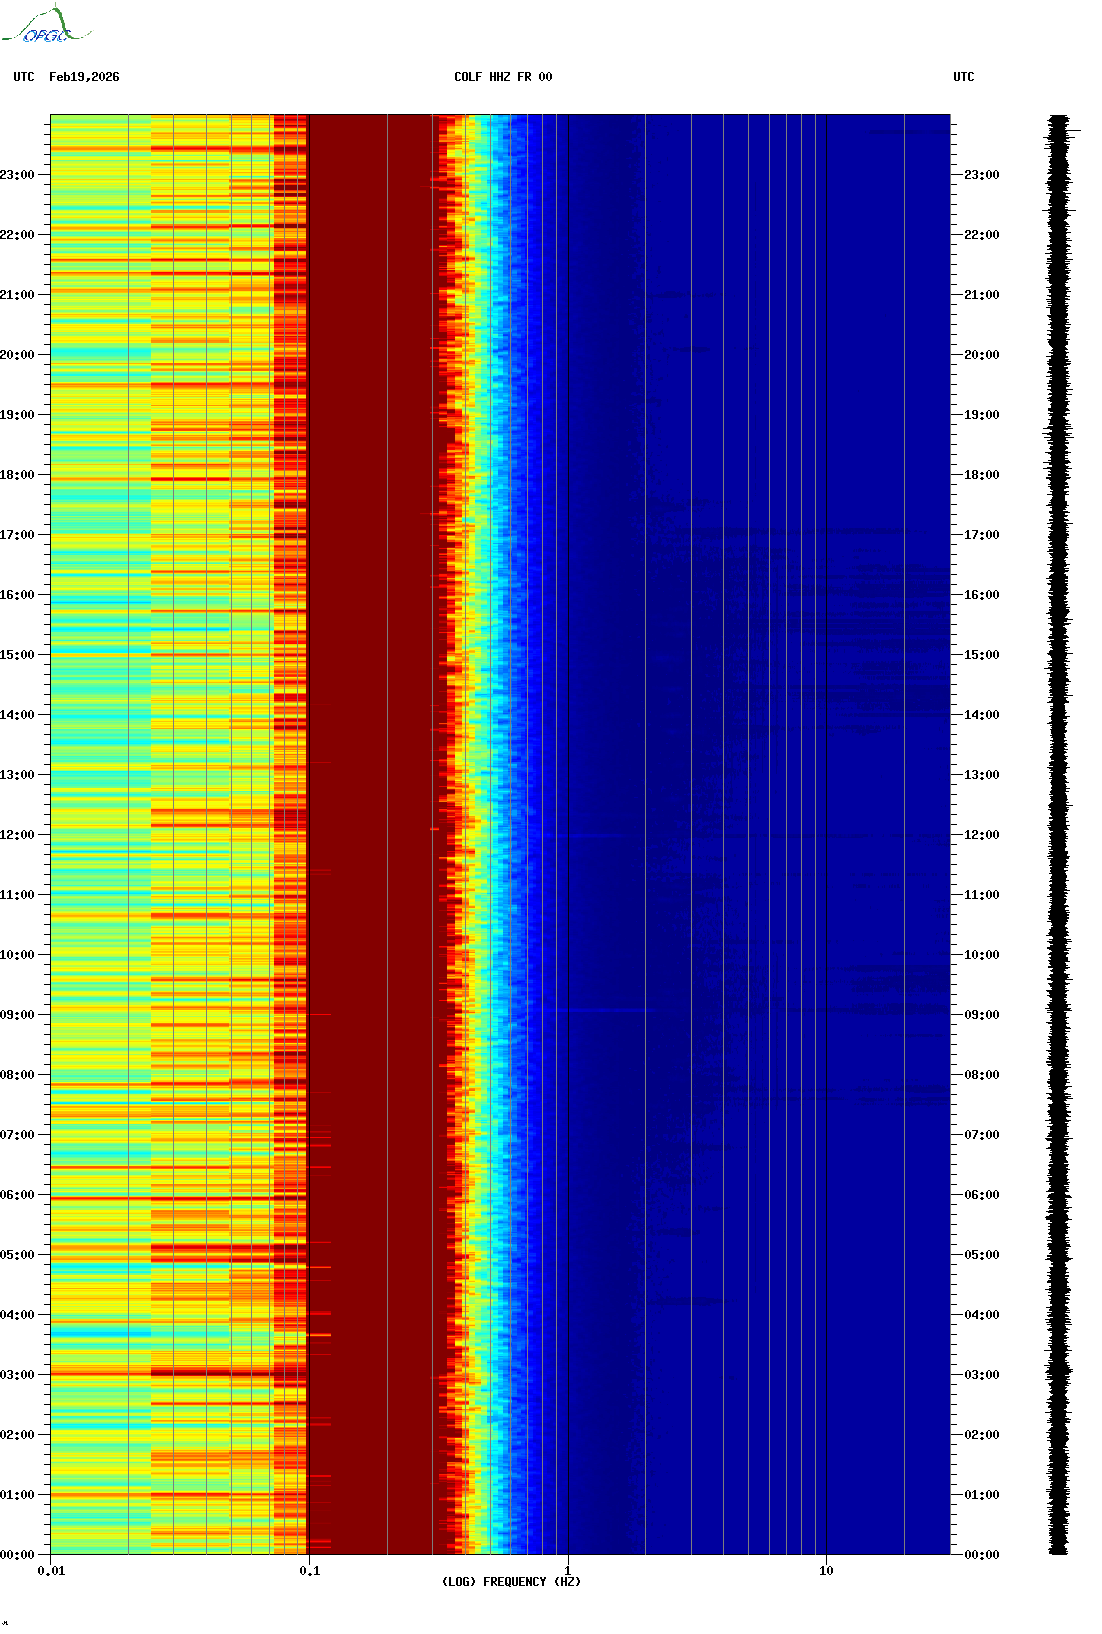Click the 0.01 frequency tick label
This screenshot has height=1634, width=1102.
(51, 1571)
